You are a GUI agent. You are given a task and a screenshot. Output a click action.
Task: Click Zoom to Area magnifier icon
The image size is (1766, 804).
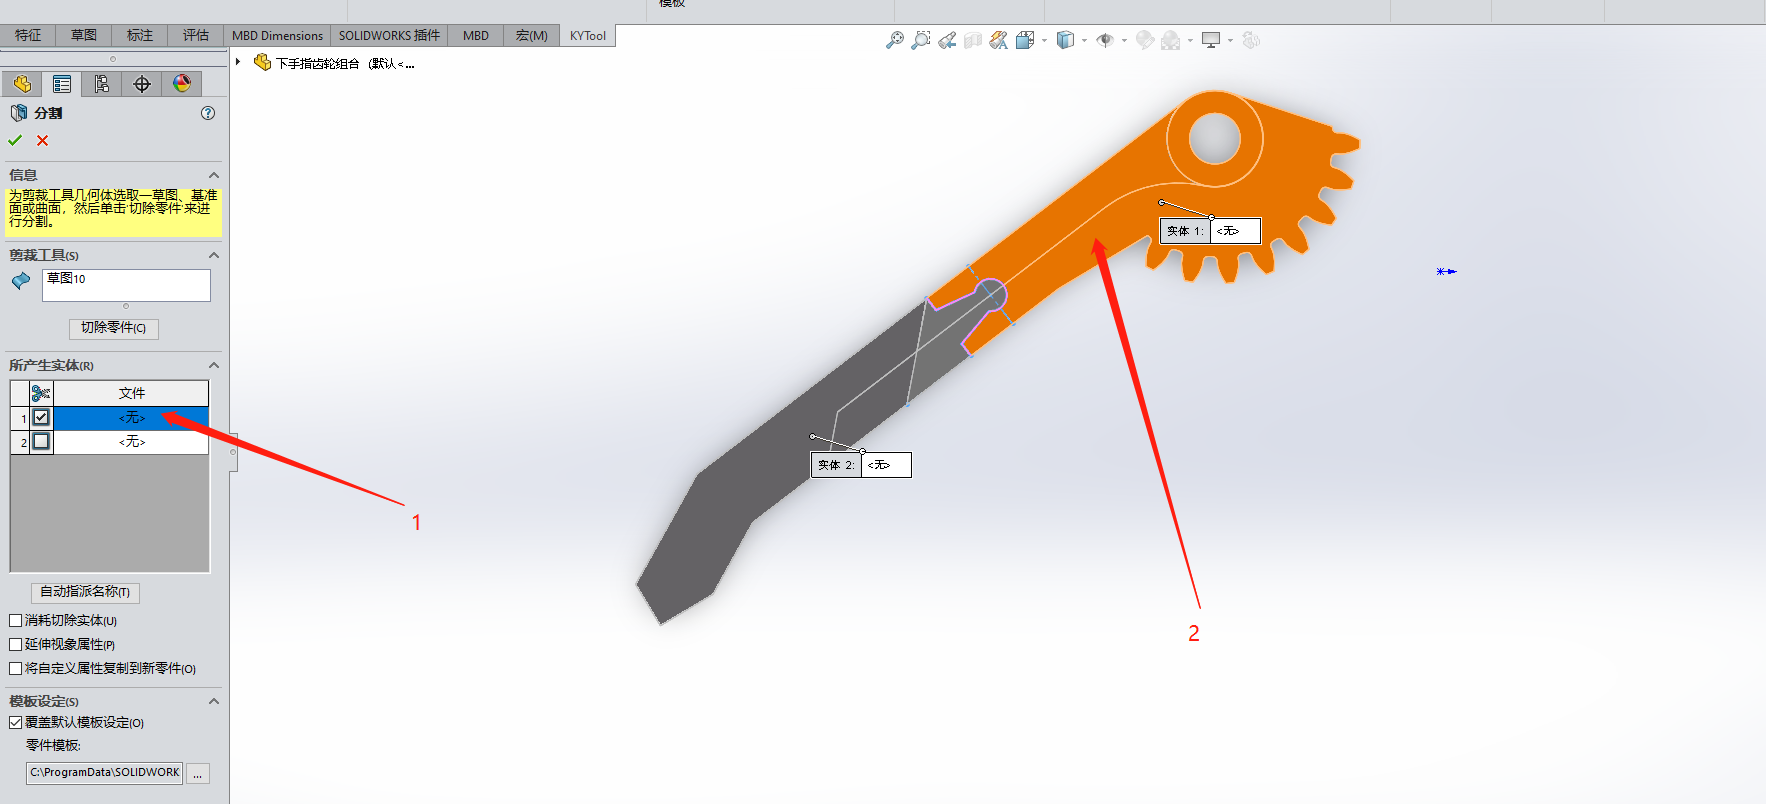coord(921,40)
